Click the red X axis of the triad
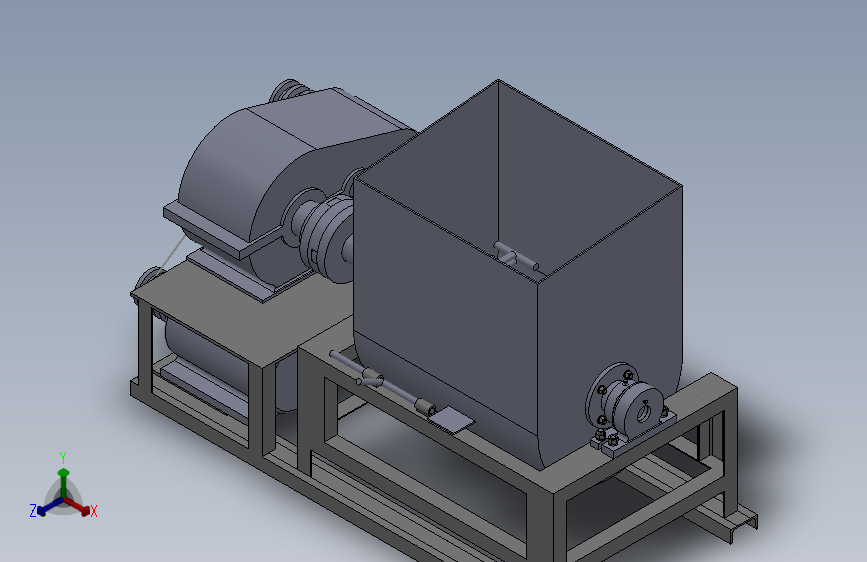This screenshot has width=867, height=562. (78, 506)
